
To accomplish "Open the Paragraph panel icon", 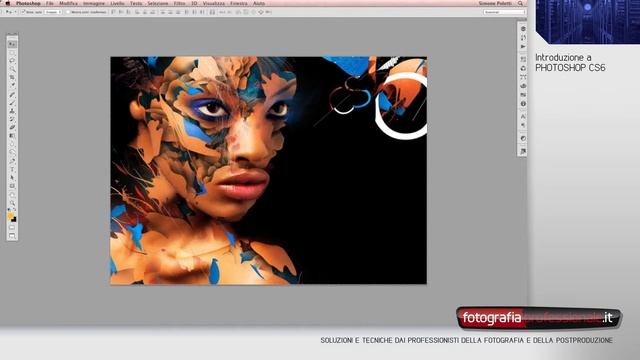I will (523, 125).
